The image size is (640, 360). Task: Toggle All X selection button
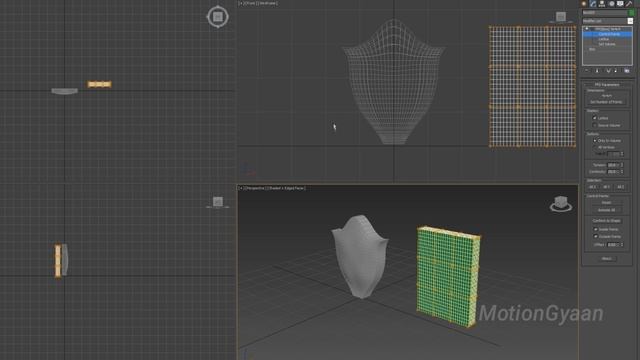point(593,187)
